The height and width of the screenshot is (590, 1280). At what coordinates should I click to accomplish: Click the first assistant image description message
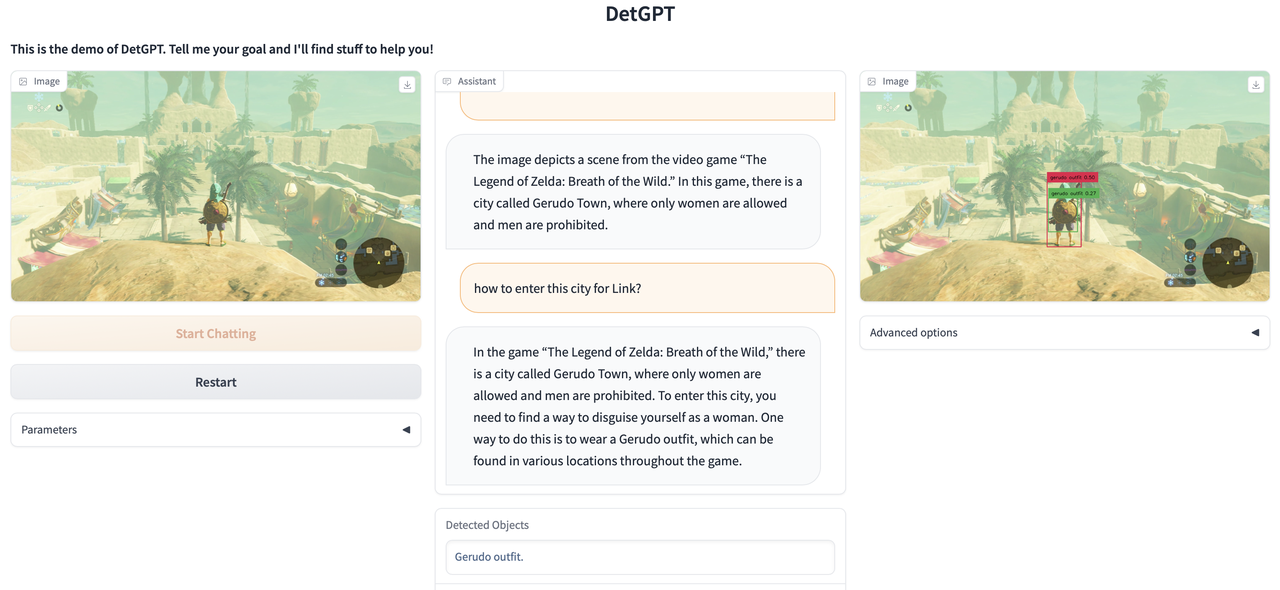tap(633, 192)
